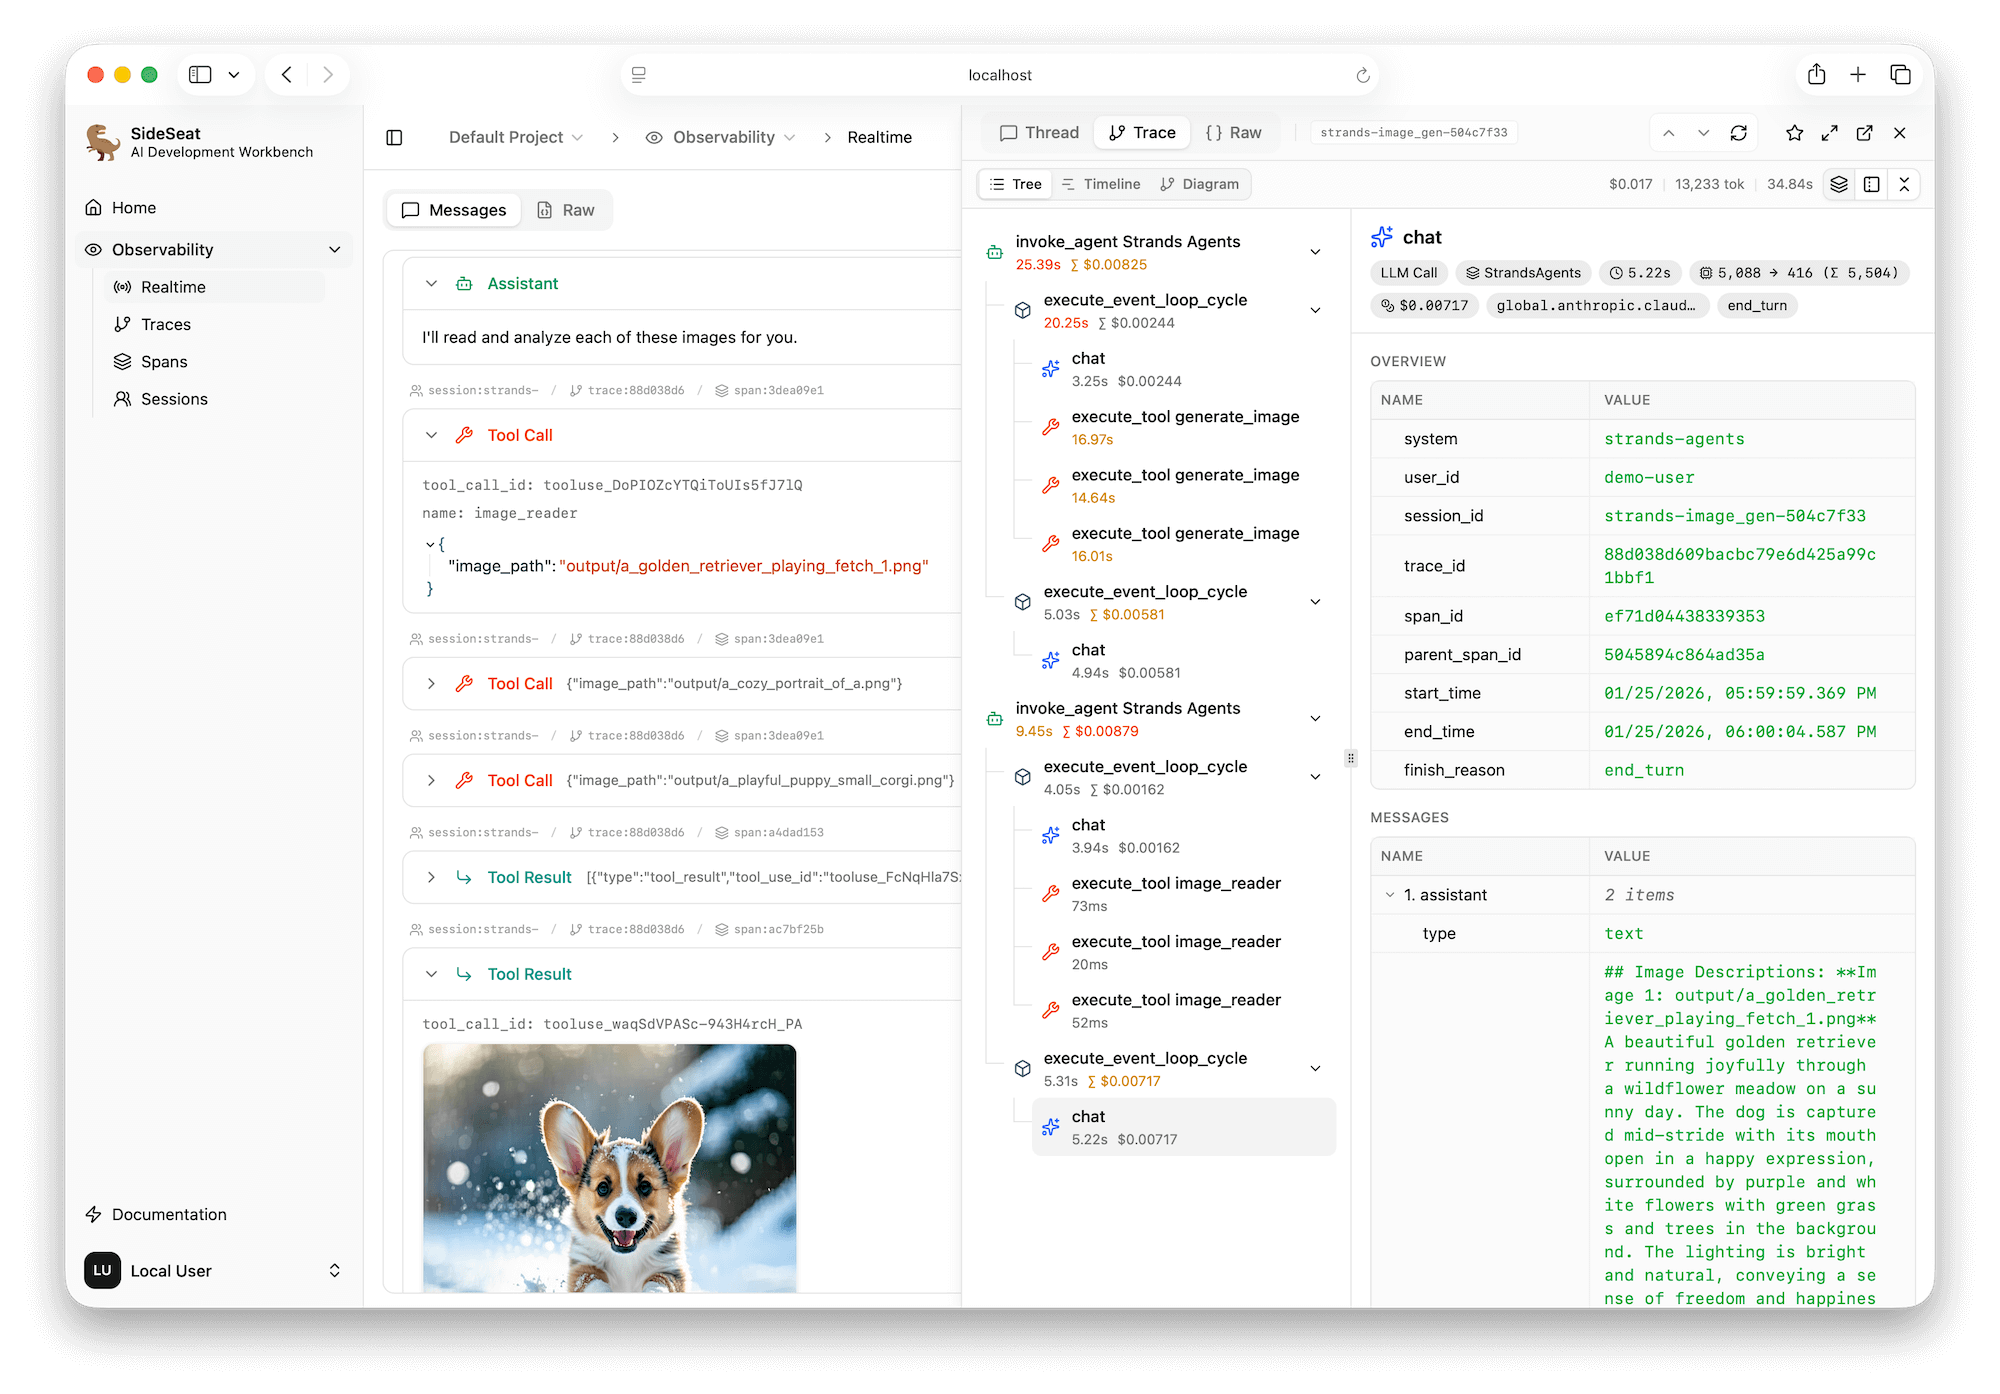Go to previous trace arrow
Image resolution: width=2000 pixels, height=1394 pixels.
[1669, 133]
